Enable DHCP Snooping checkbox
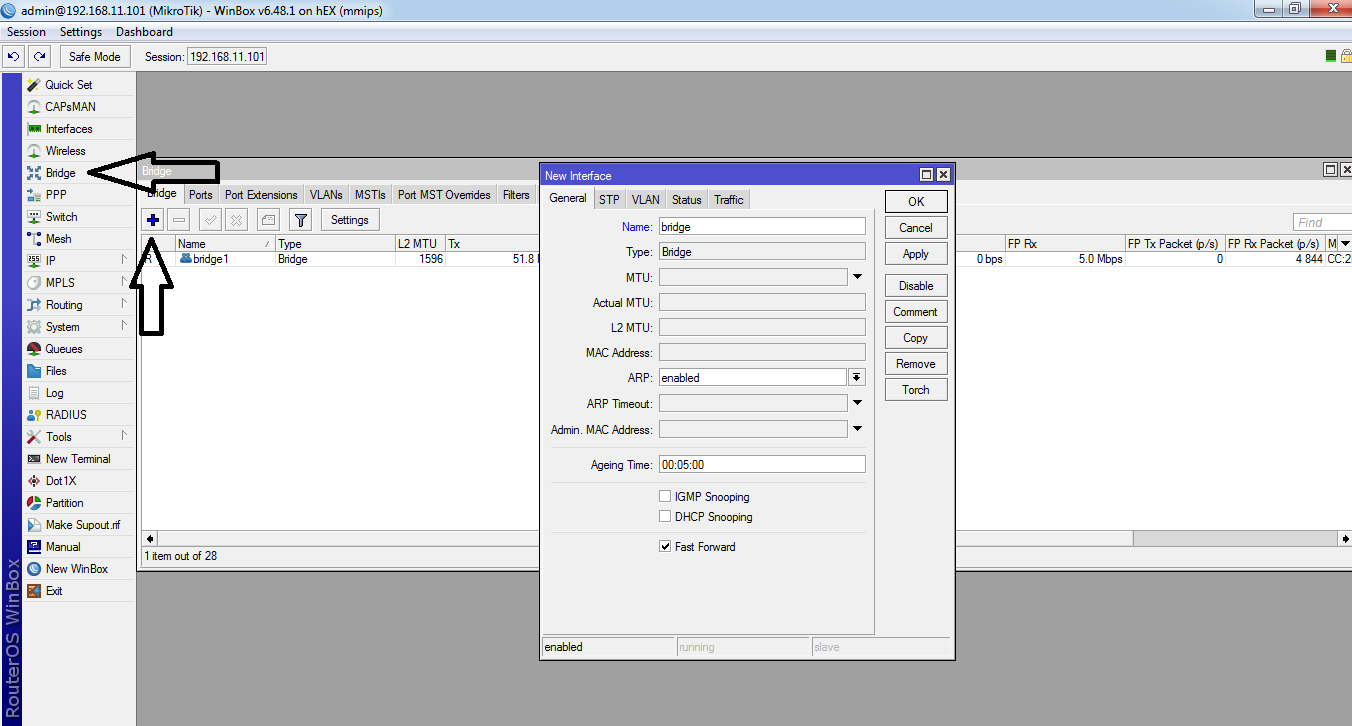 tap(665, 517)
